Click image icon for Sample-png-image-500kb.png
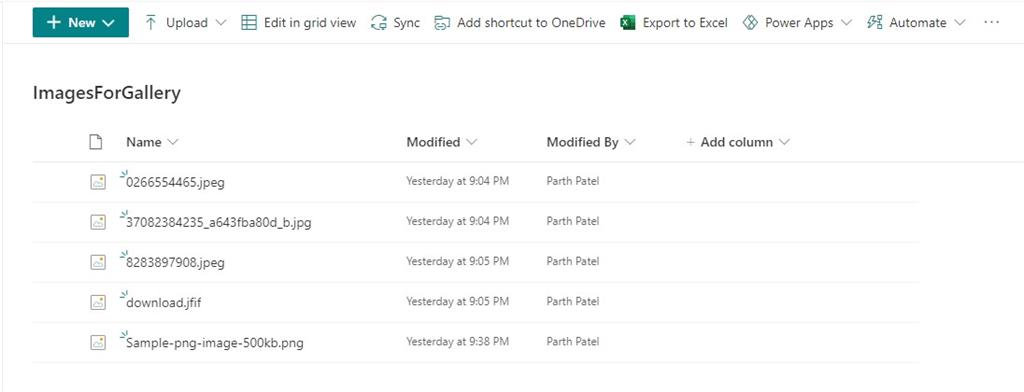 (98, 342)
